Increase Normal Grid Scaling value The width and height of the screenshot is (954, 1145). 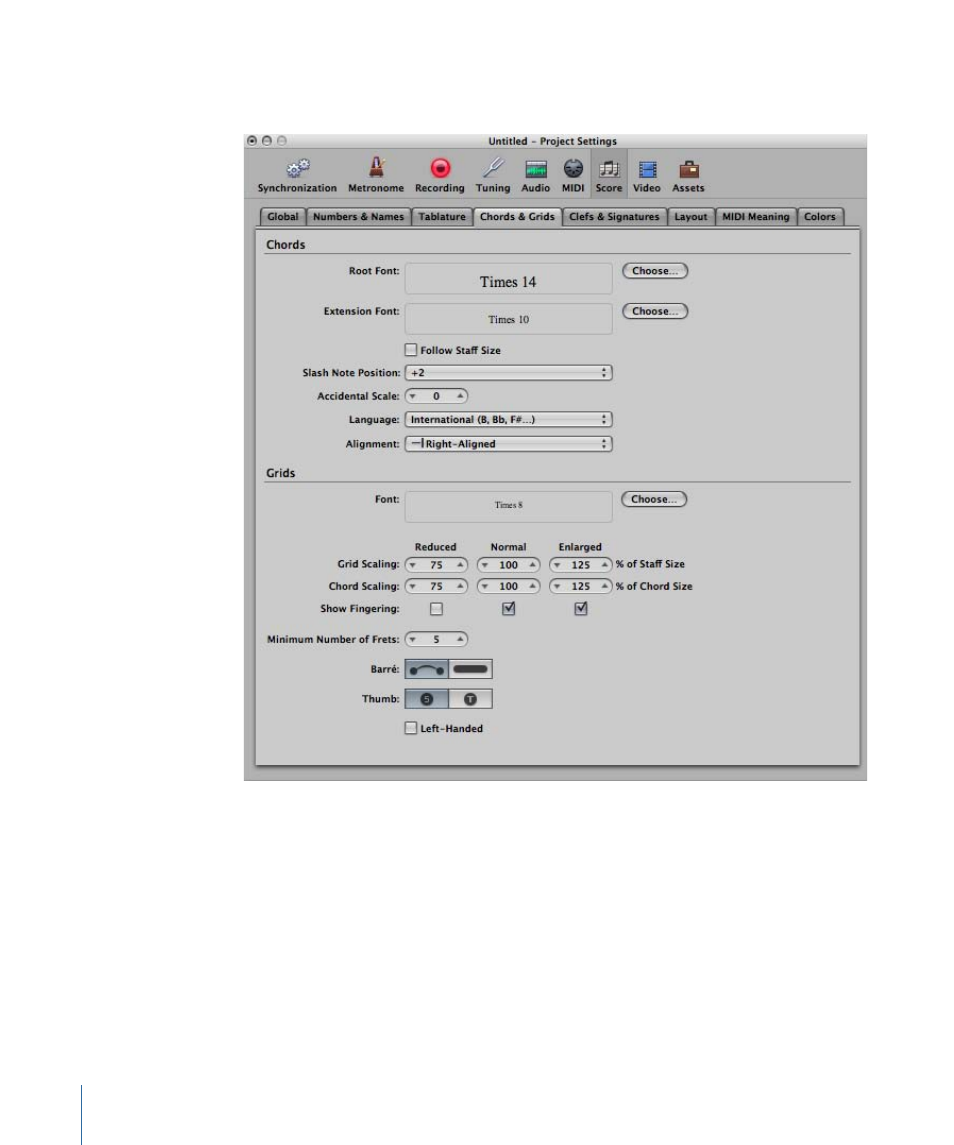pyautogui.click(x=532, y=565)
